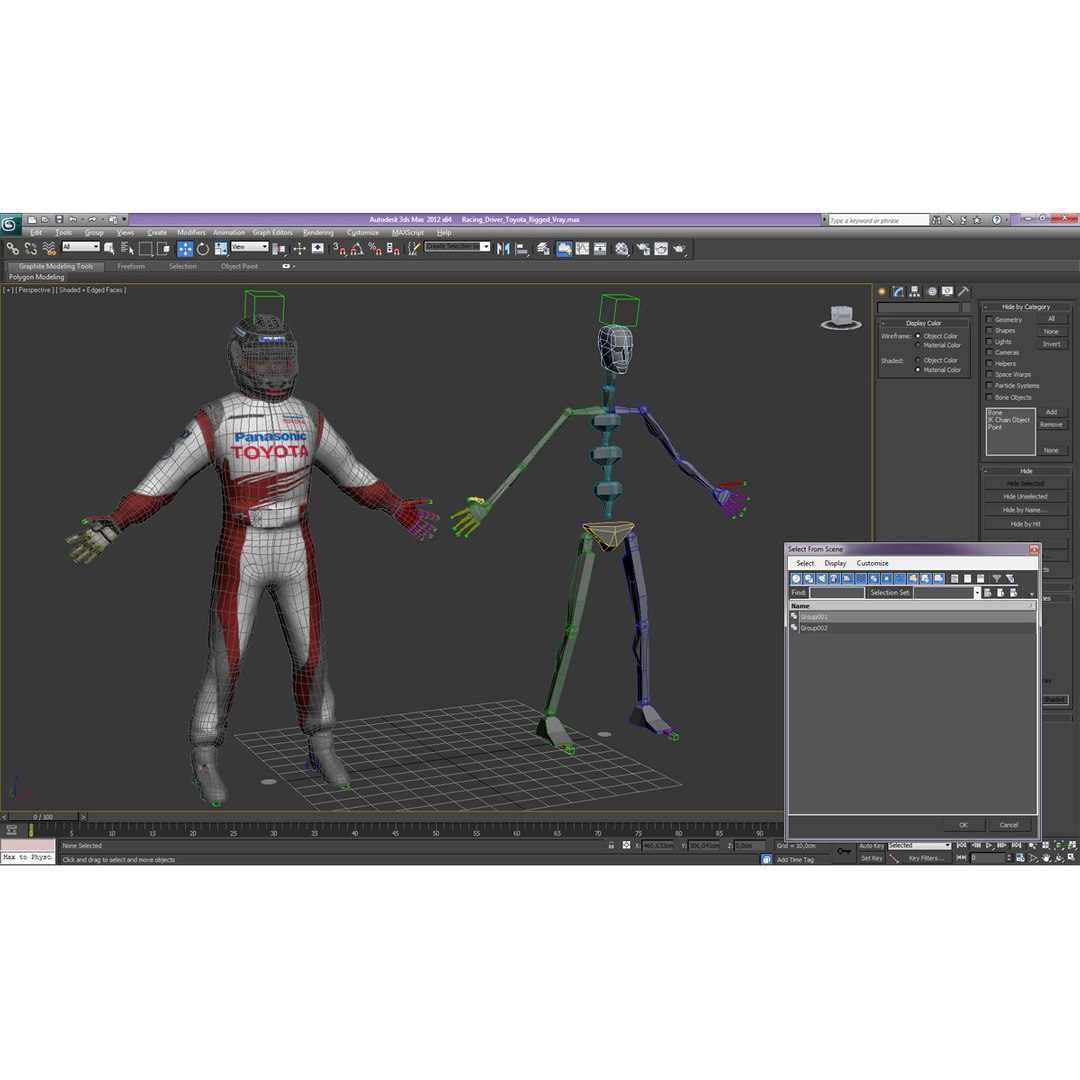
Task: Click the Unlink Selection tool
Action: (30, 249)
